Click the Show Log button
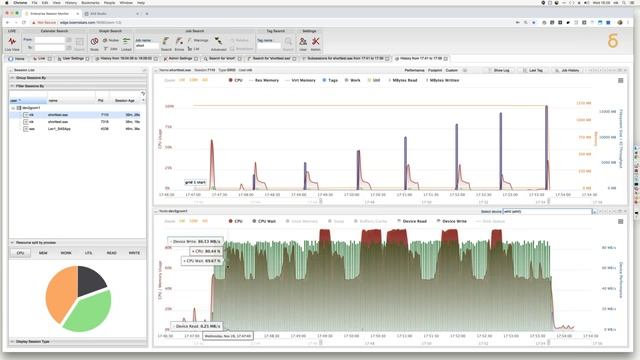The image size is (640, 360). (498, 70)
